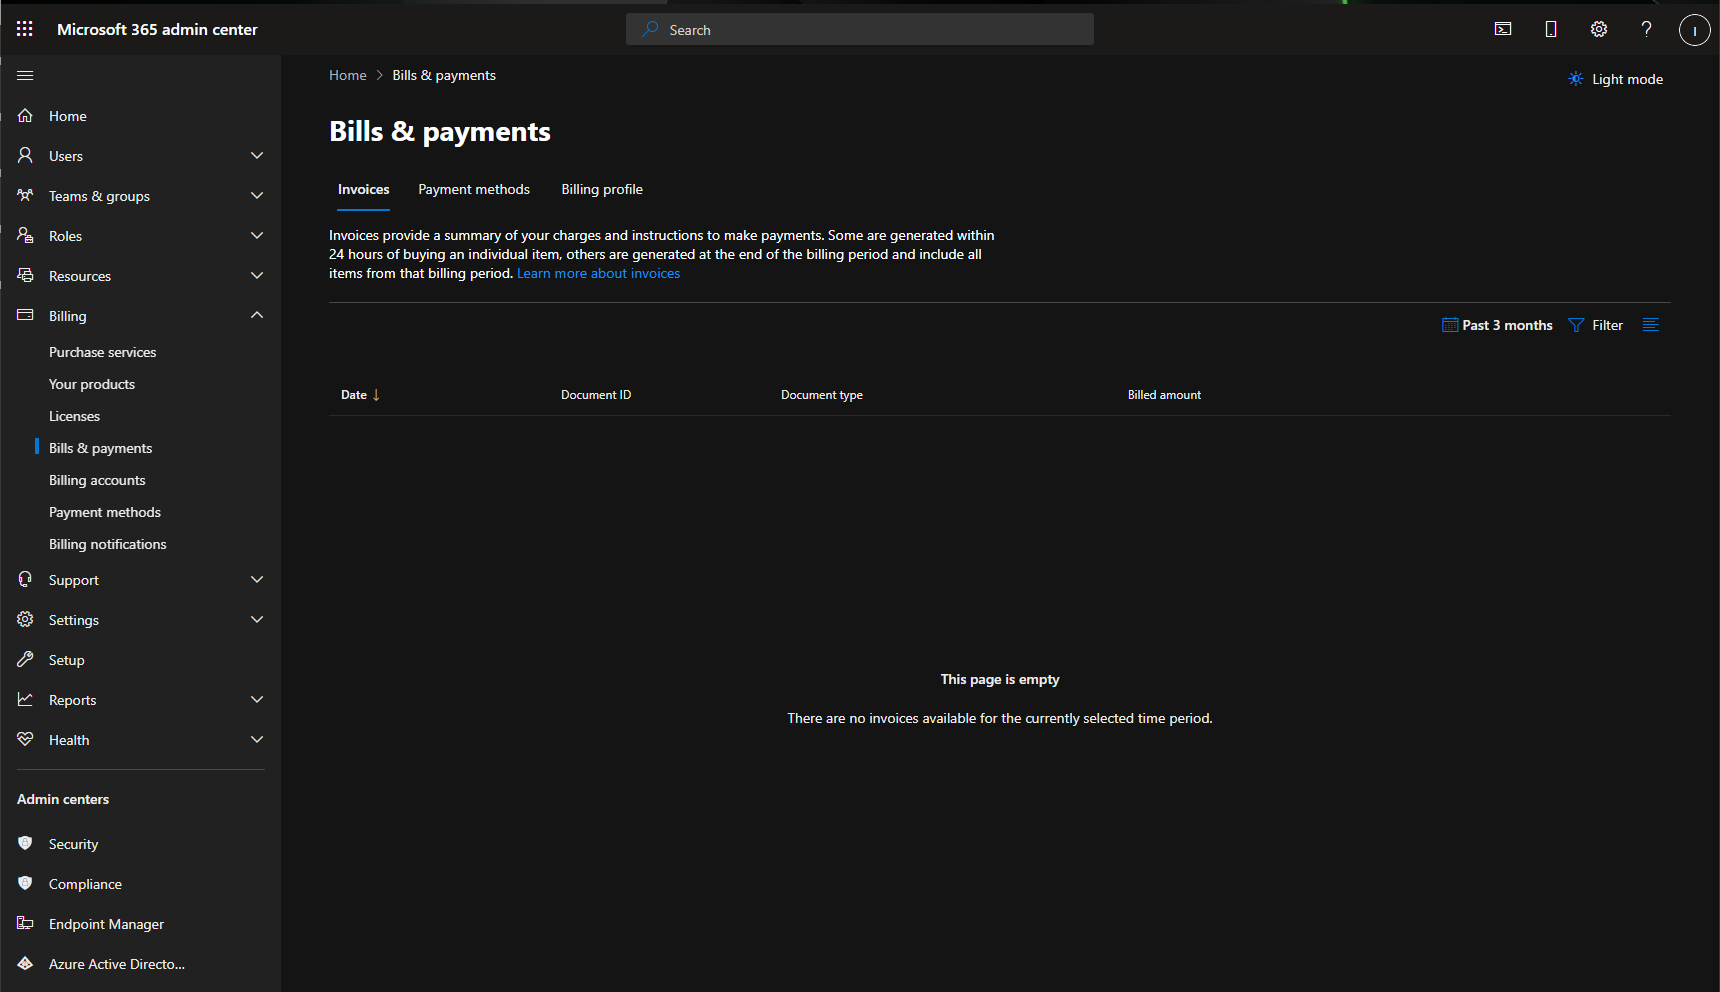The width and height of the screenshot is (1720, 992).
Task: Expand the Support section chevron
Action: click(257, 579)
